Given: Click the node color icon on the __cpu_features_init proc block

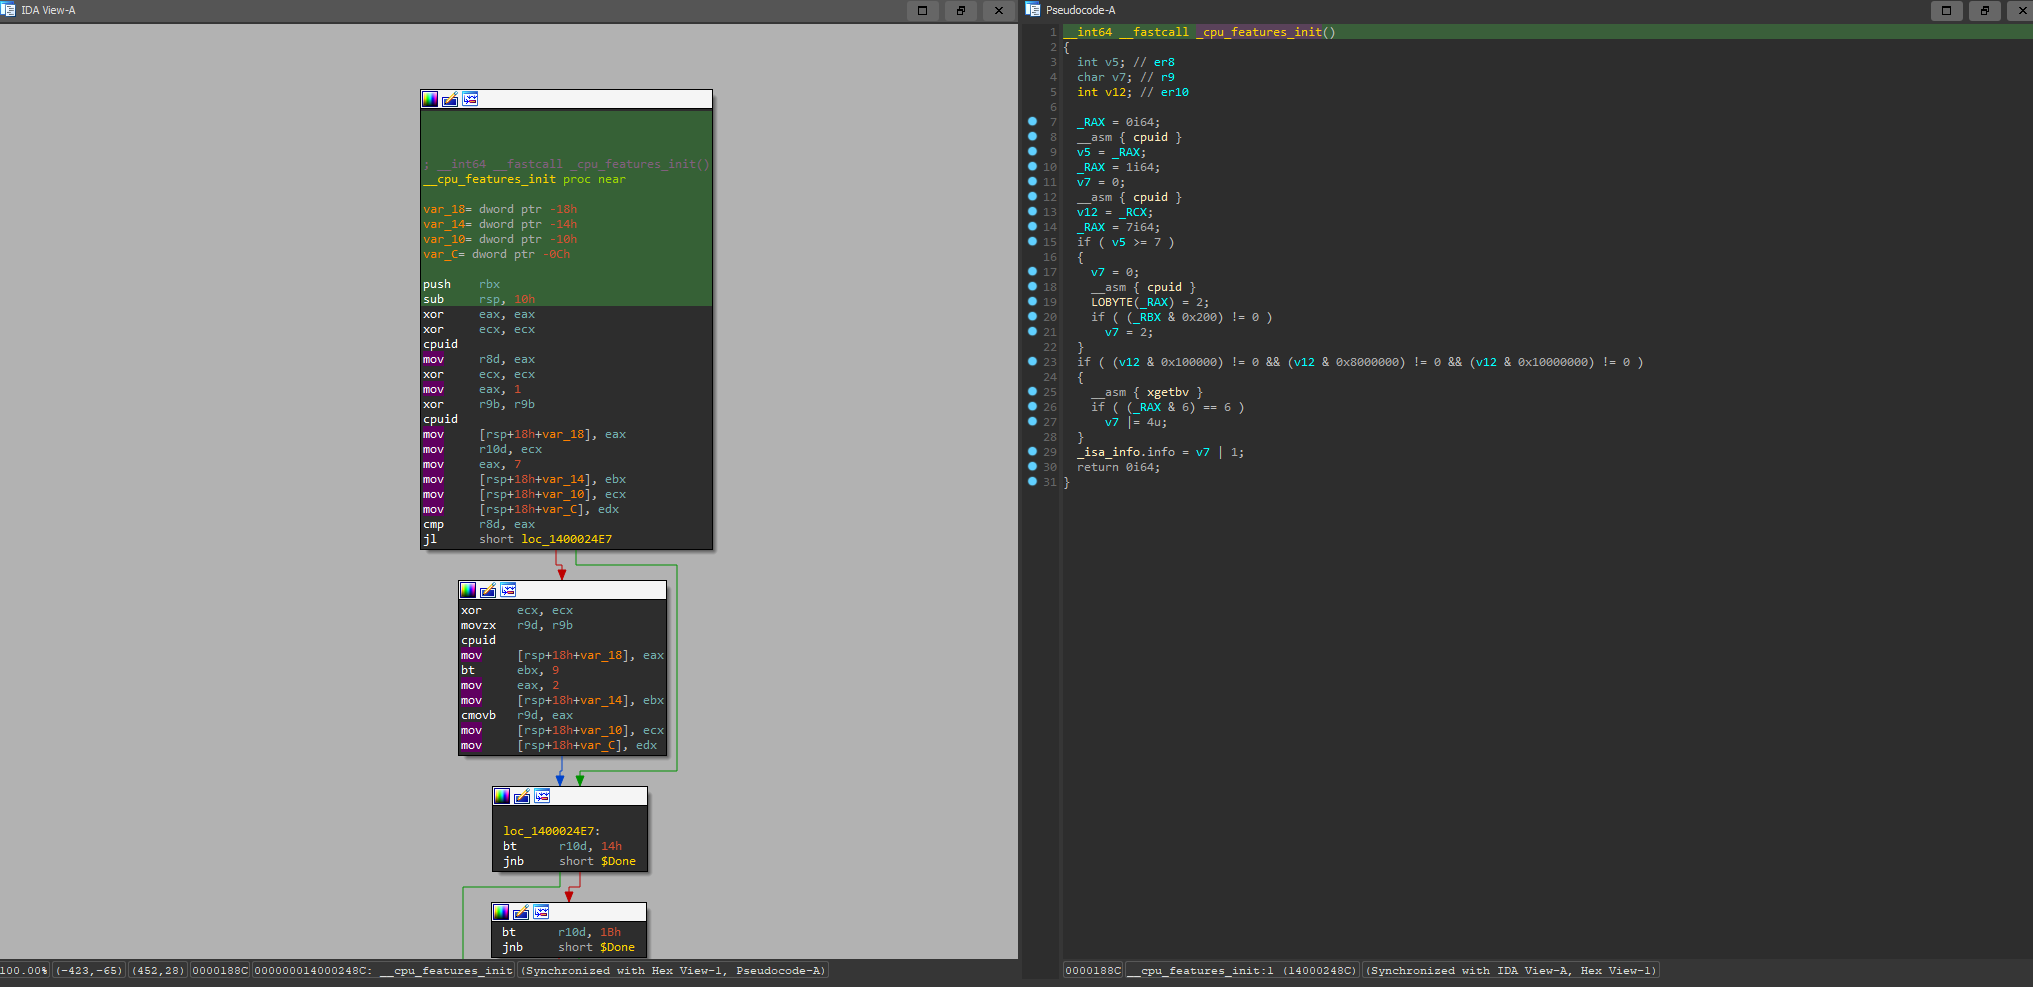Looking at the screenshot, I should click(430, 99).
